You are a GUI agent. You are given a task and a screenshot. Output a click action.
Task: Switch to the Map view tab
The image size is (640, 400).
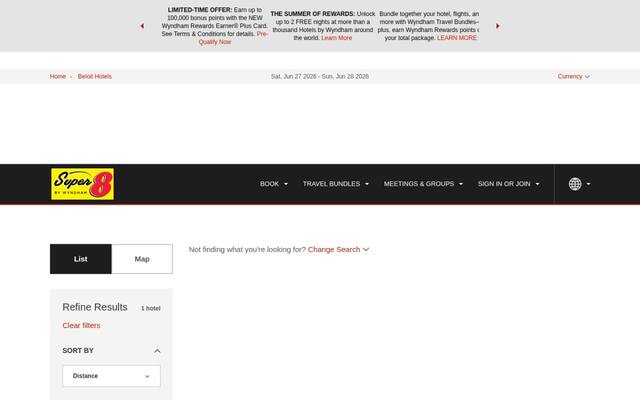coord(142,259)
